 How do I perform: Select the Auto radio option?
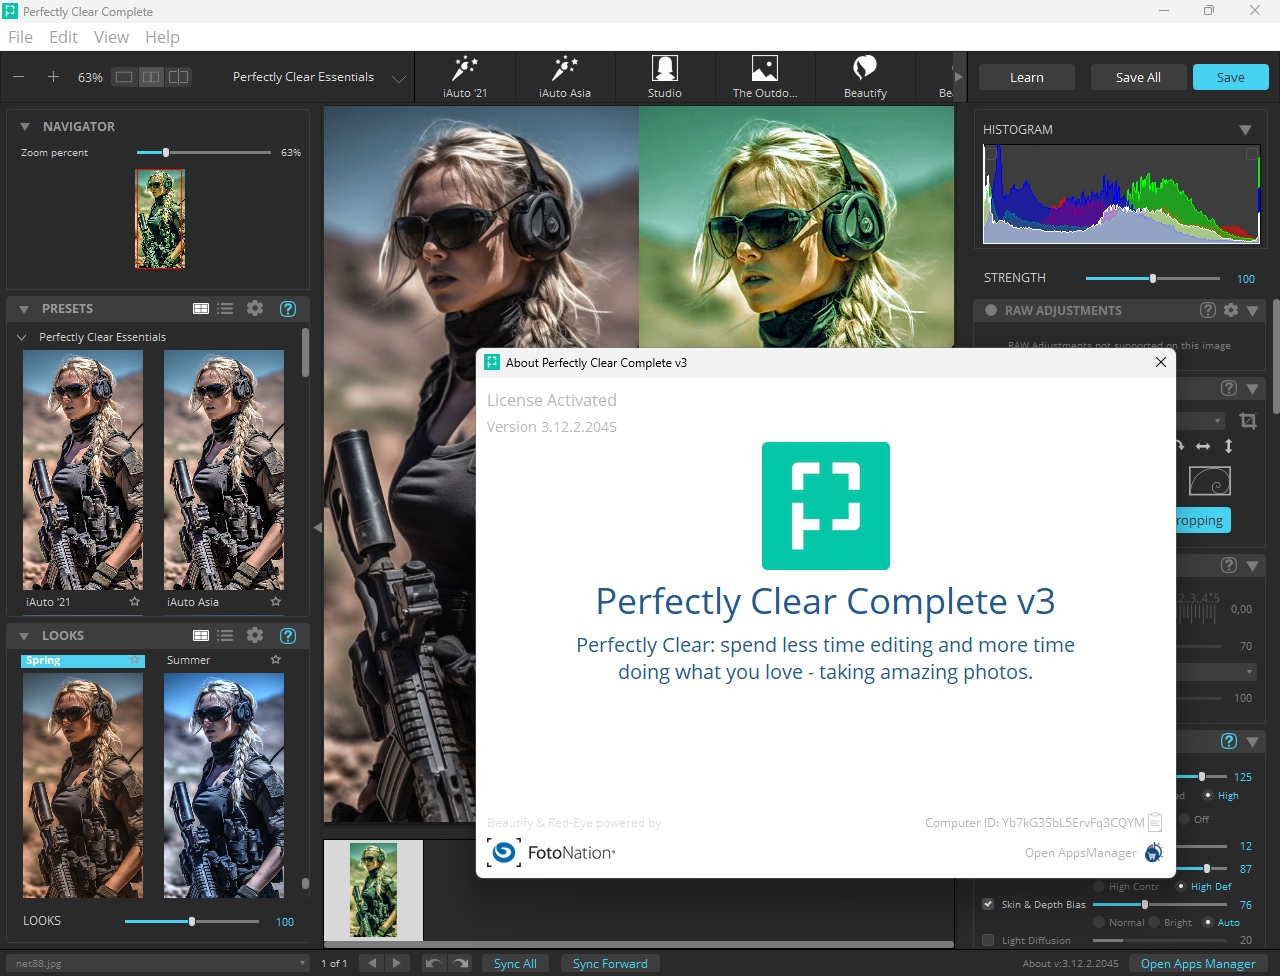(x=1208, y=922)
